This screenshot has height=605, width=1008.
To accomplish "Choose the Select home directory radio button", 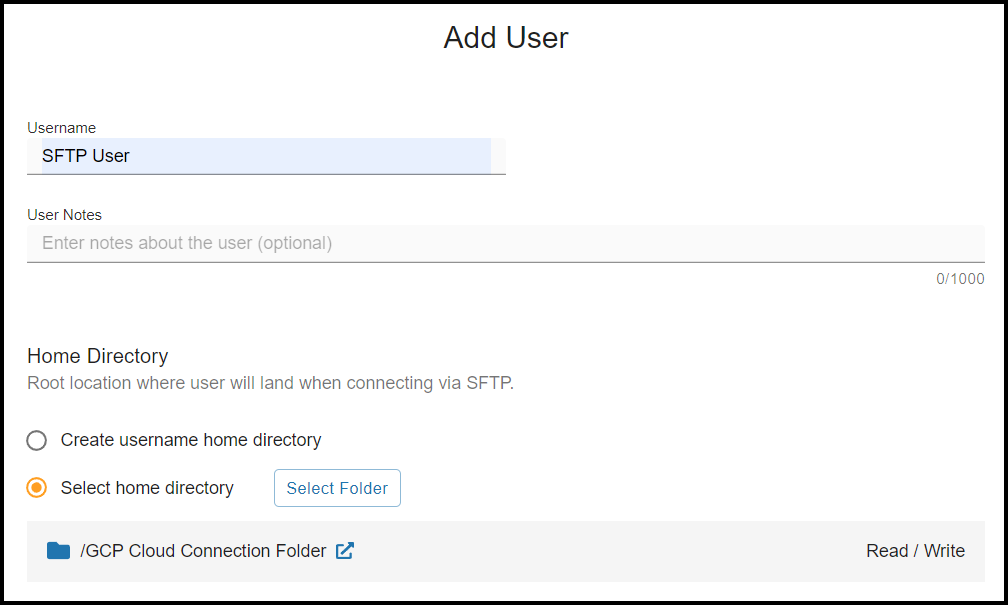I will click(37, 488).
